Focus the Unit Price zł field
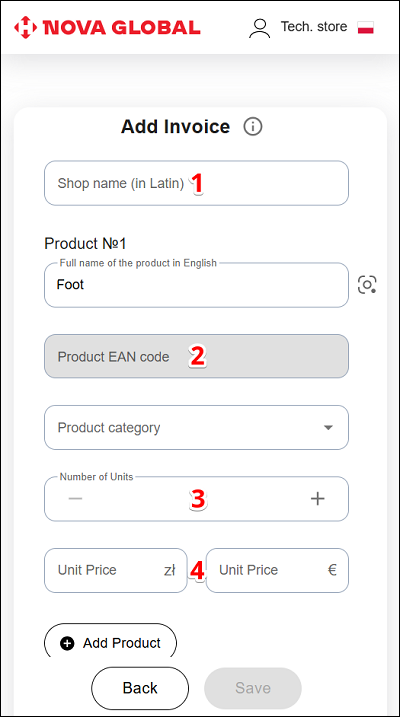Viewport: 400px width, 717px height. click(x=116, y=570)
